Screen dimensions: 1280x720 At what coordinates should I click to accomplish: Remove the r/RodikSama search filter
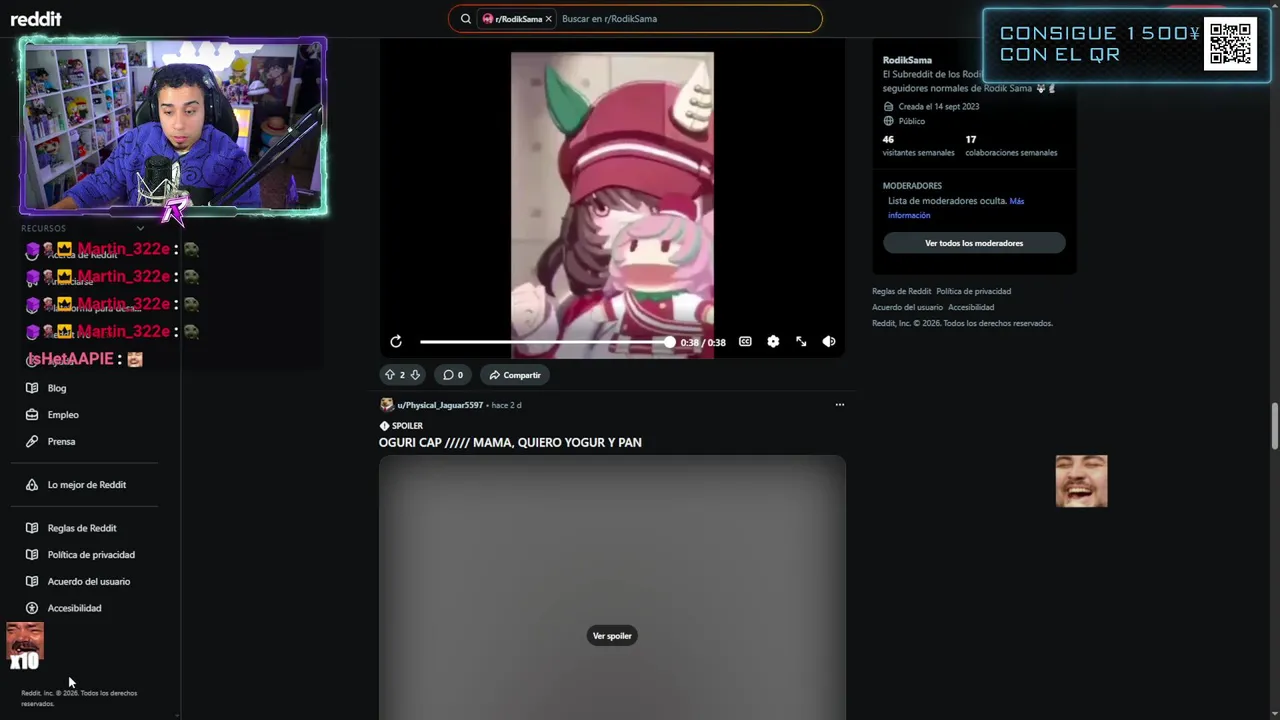pyautogui.click(x=548, y=19)
